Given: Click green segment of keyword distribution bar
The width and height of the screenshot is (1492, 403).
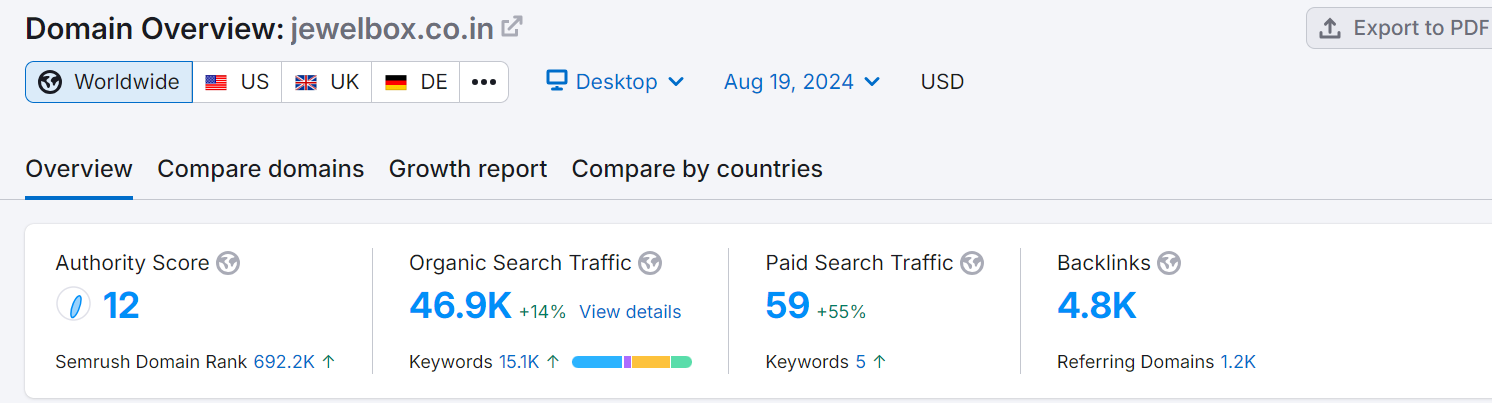Looking at the screenshot, I should click(x=681, y=362).
